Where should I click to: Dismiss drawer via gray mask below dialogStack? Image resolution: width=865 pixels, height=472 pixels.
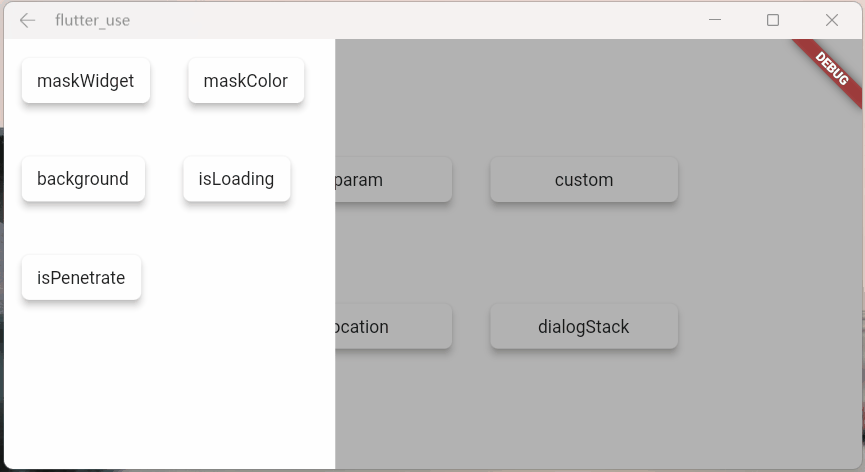coord(584,408)
